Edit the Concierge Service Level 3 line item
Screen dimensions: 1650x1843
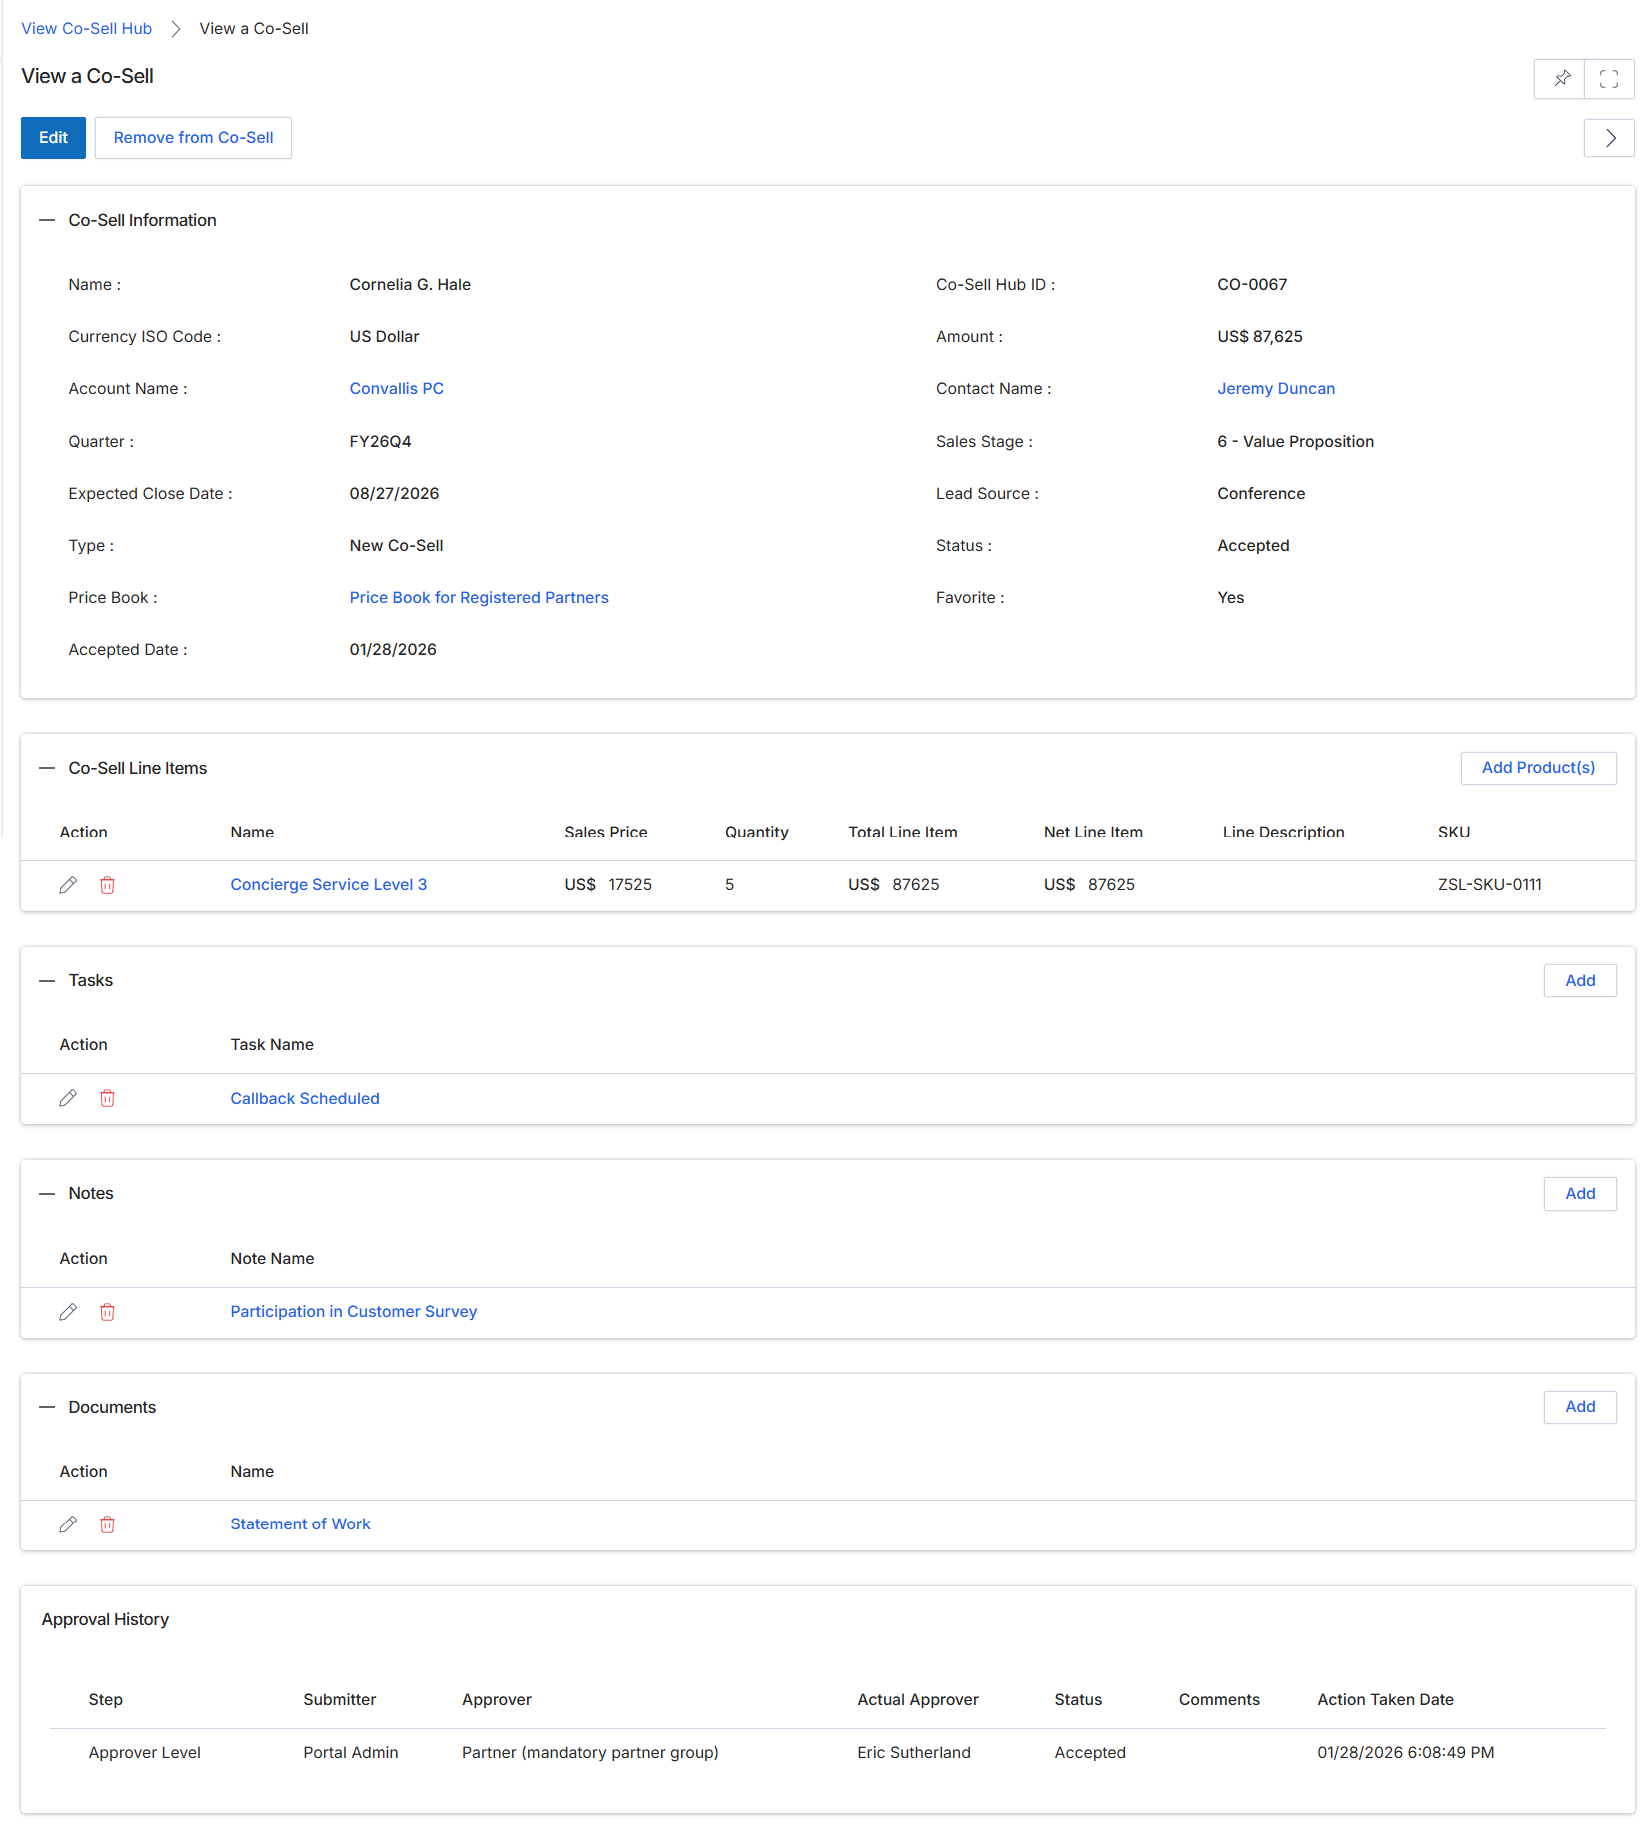68,885
